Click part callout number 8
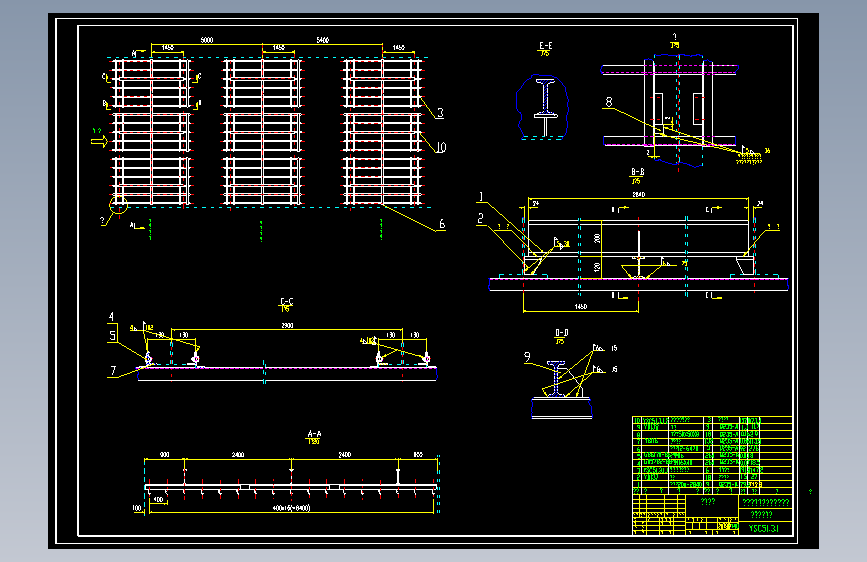Screen dimensions: 867x562 click(x=609, y=102)
